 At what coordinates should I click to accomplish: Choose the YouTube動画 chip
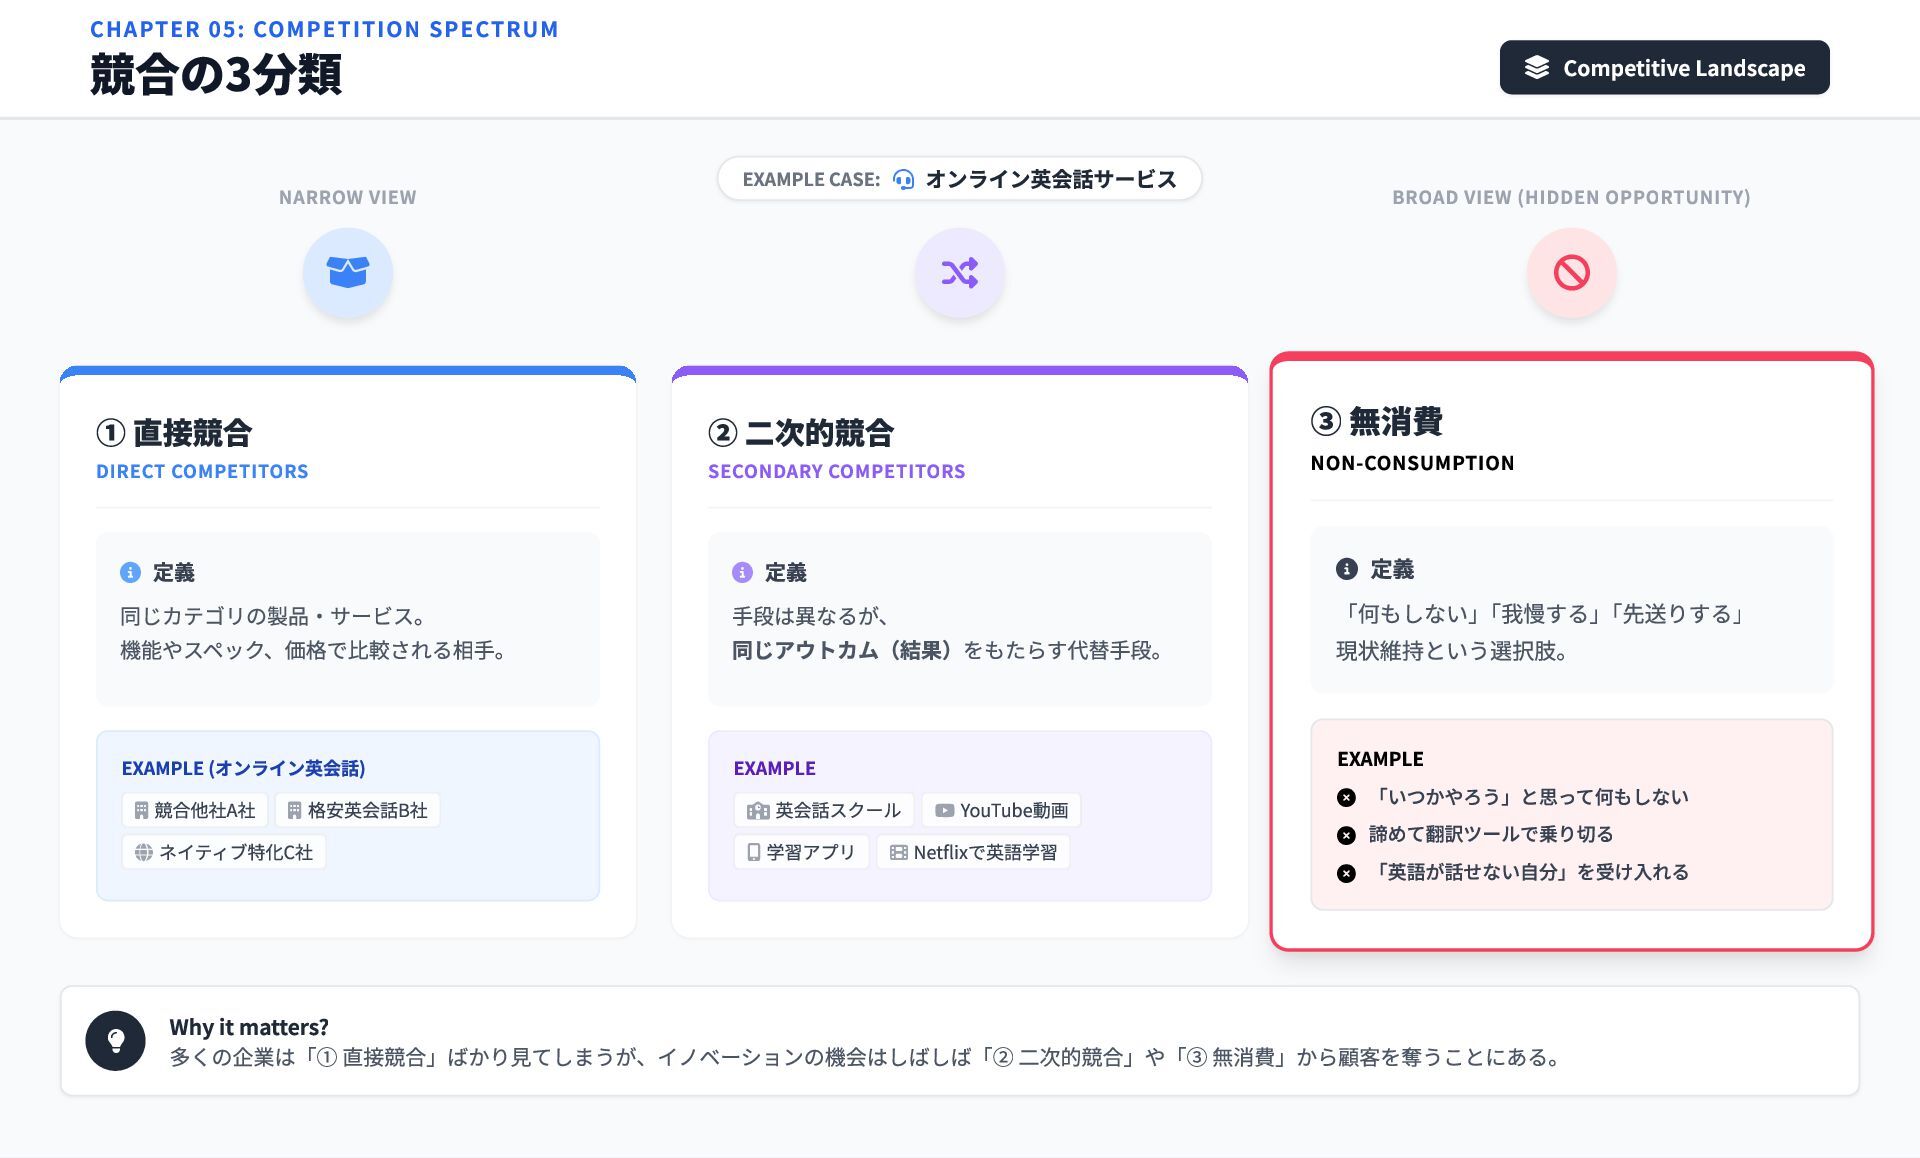click(1001, 810)
